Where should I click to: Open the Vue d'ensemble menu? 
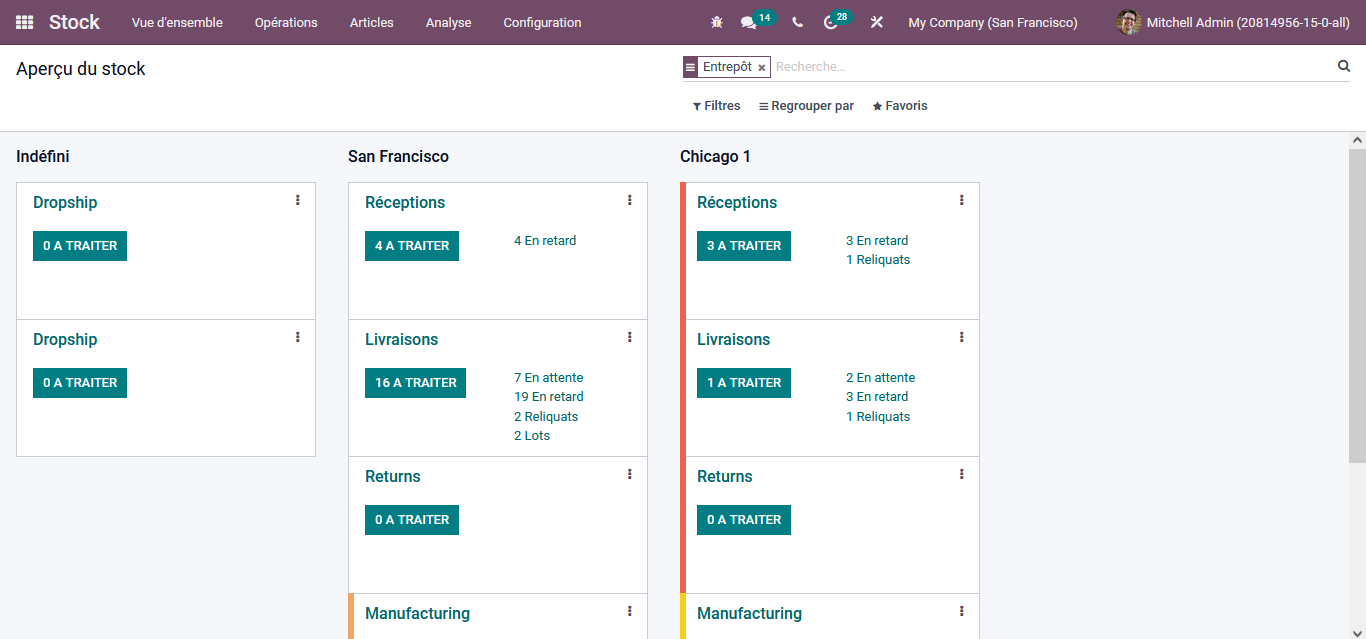coord(177,22)
